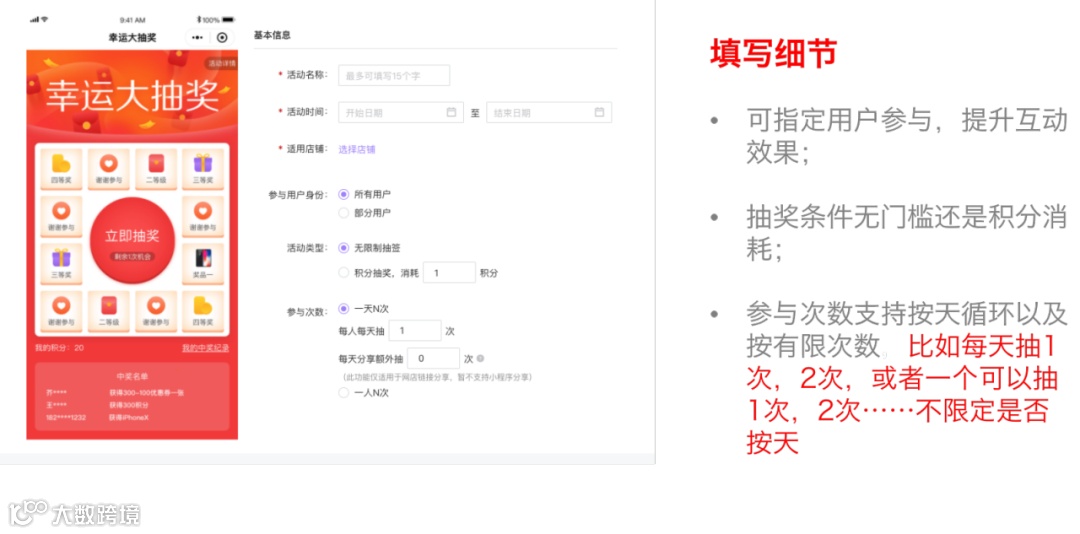Tap 二等级 red envelope tile beside 三等奖 gift
Image resolution: width=1080 pixels, height=534 pixels.
(x=156, y=169)
